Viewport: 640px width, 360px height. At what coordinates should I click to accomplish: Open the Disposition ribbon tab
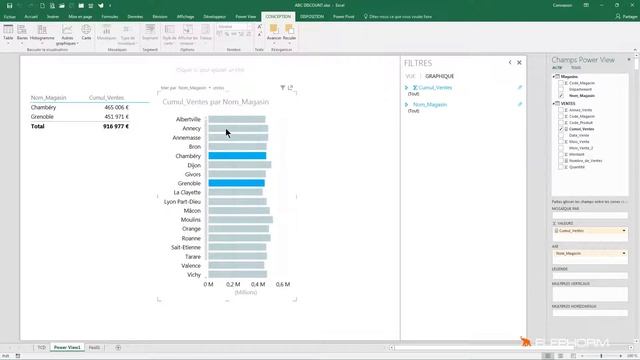point(312,17)
